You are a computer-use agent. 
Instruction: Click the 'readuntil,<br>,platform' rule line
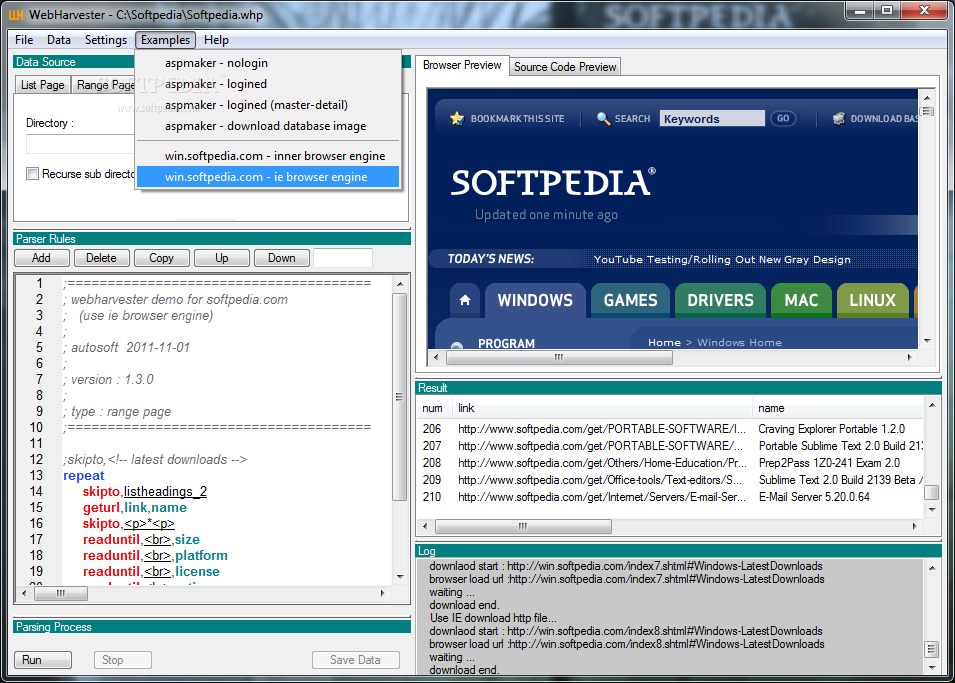click(155, 556)
